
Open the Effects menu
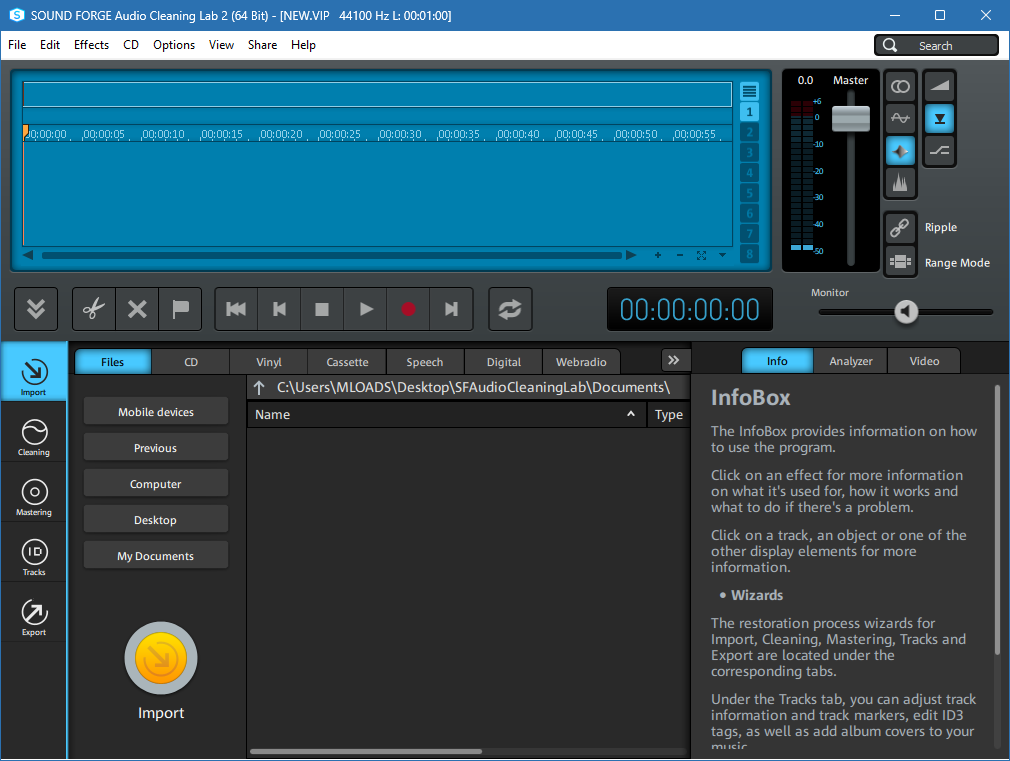(x=91, y=45)
